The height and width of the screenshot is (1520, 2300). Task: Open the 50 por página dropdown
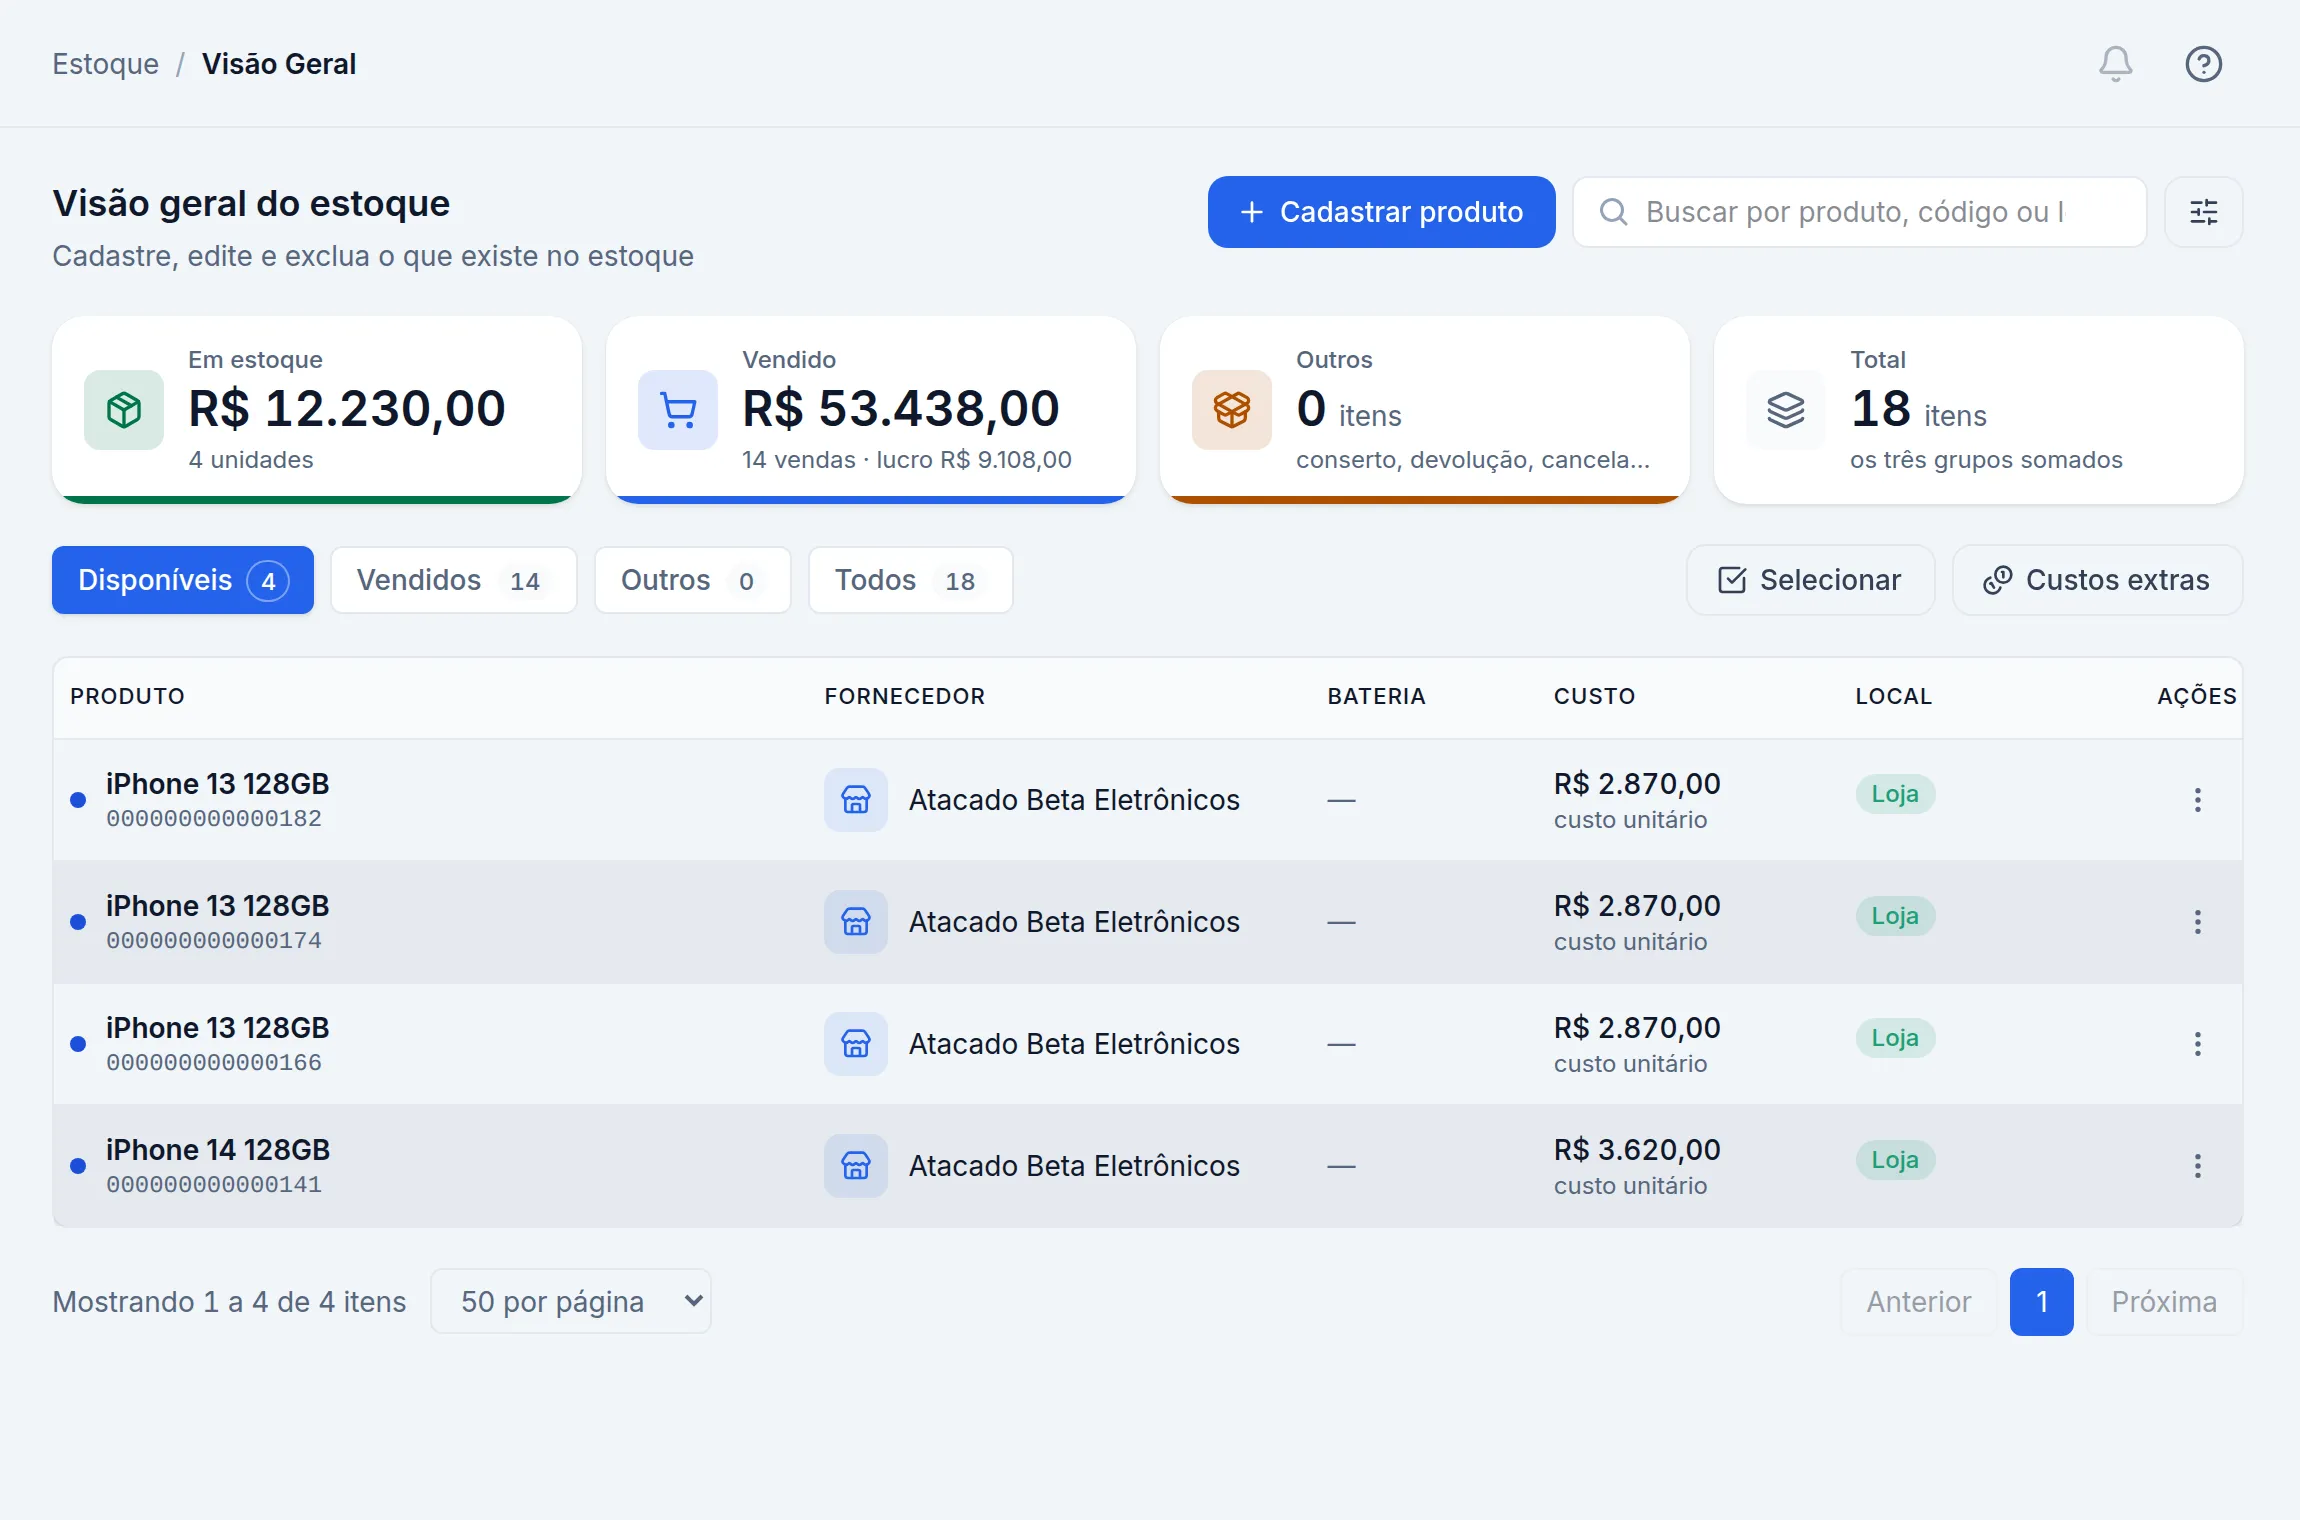tap(571, 1301)
